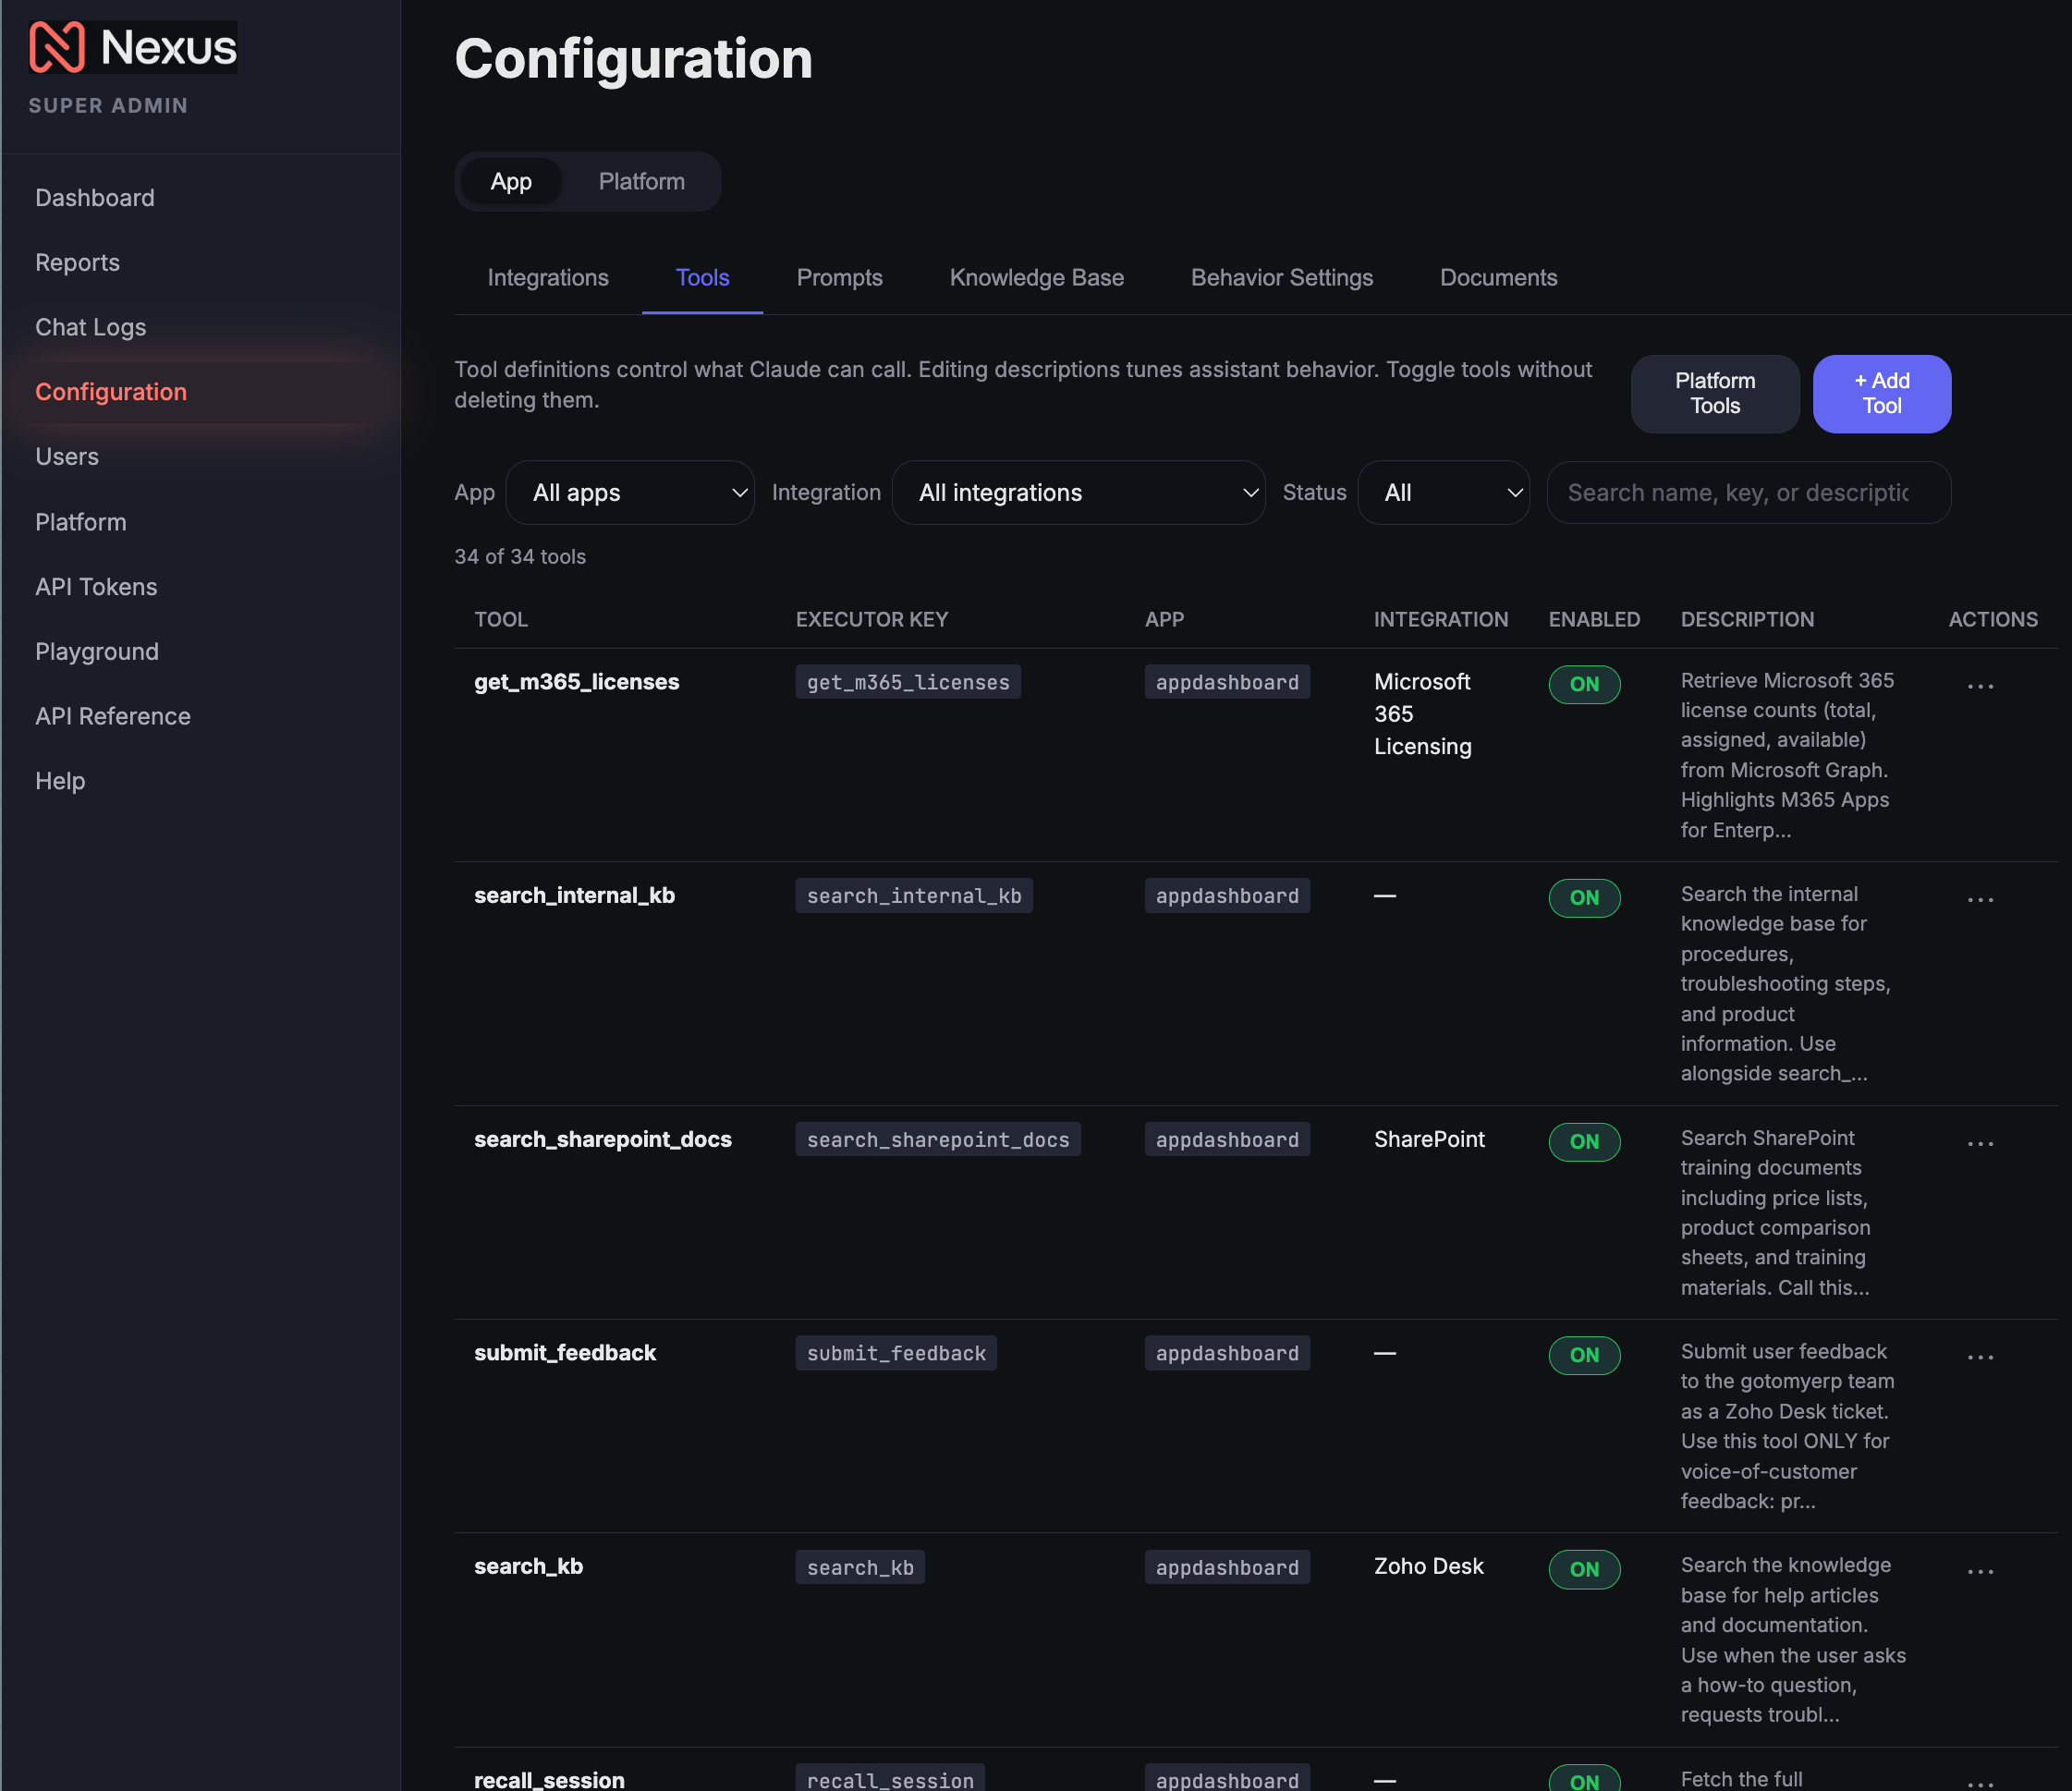Click search_kb executor key chip
This screenshot has width=2072, height=1791.
point(860,1567)
